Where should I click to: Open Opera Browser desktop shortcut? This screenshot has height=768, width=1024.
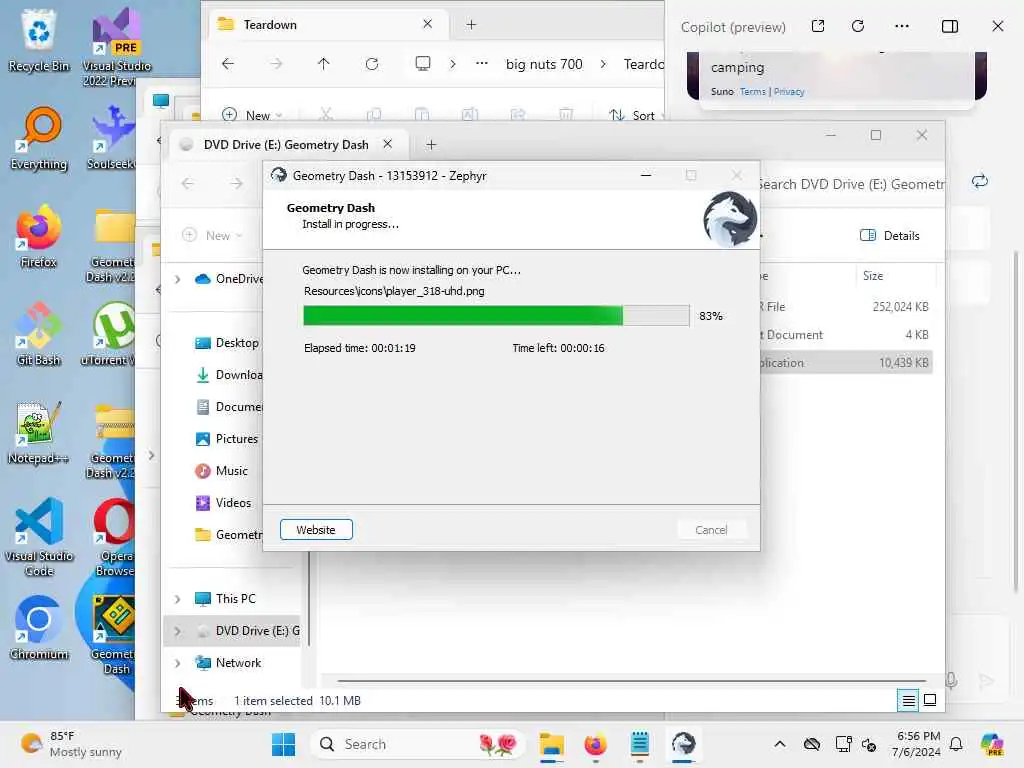click(114, 537)
